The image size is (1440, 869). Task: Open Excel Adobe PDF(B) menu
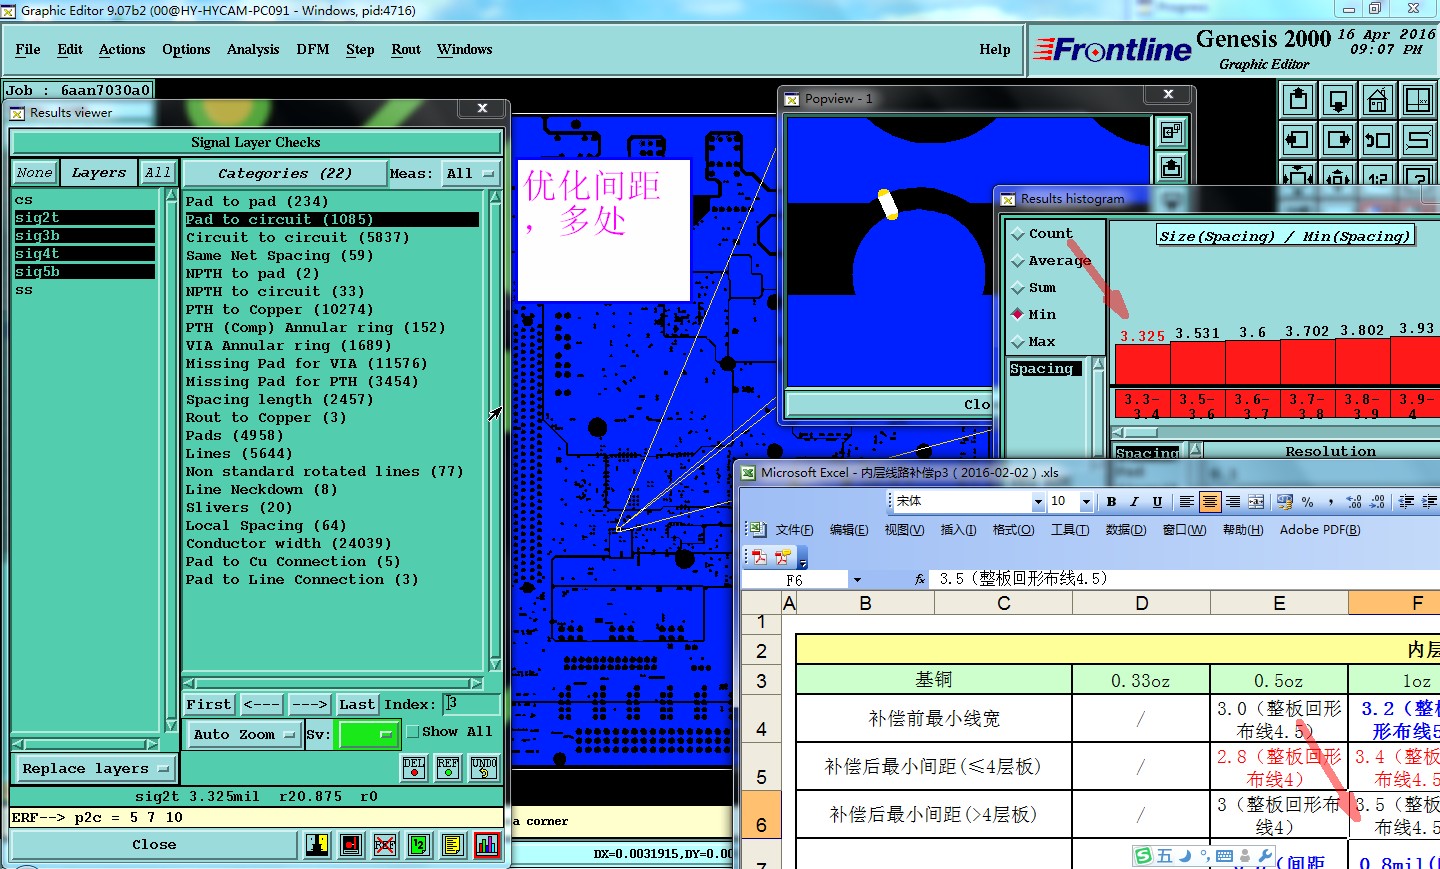coord(1320,530)
